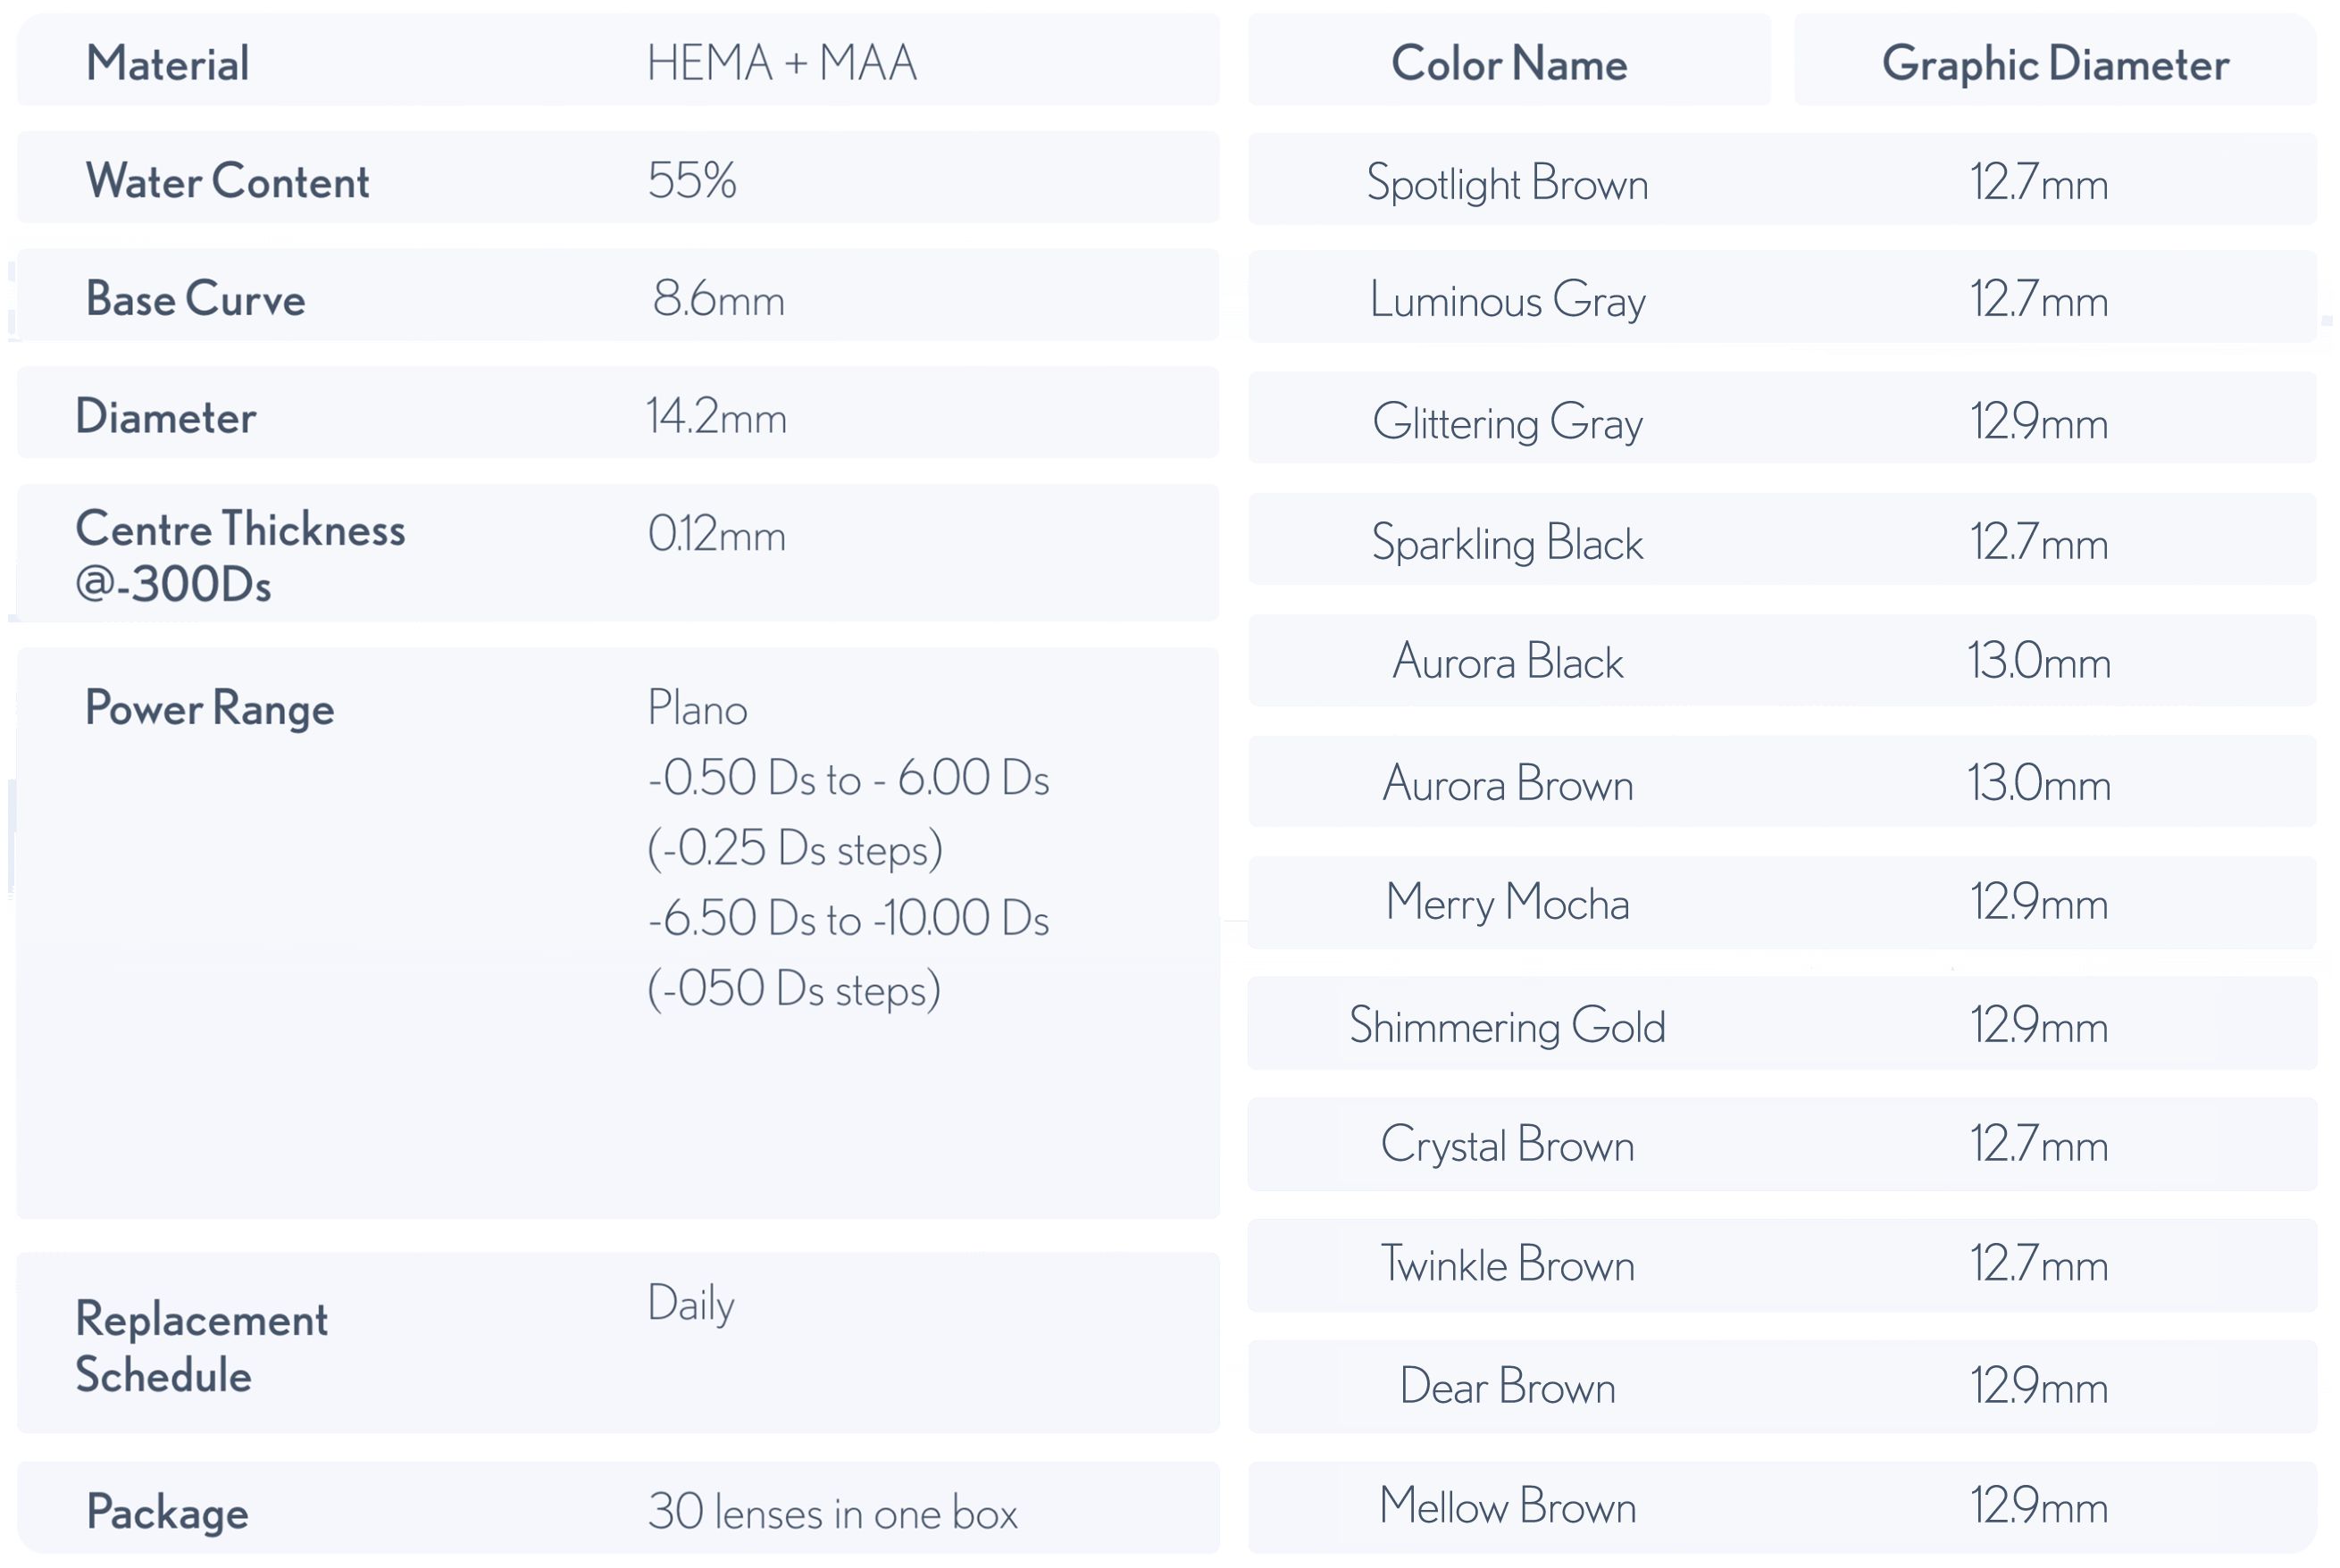The width and height of the screenshot is (2340, 1568).
Task: Select the Shimmering Gold color name
Action: (x=1507, y=1026)
